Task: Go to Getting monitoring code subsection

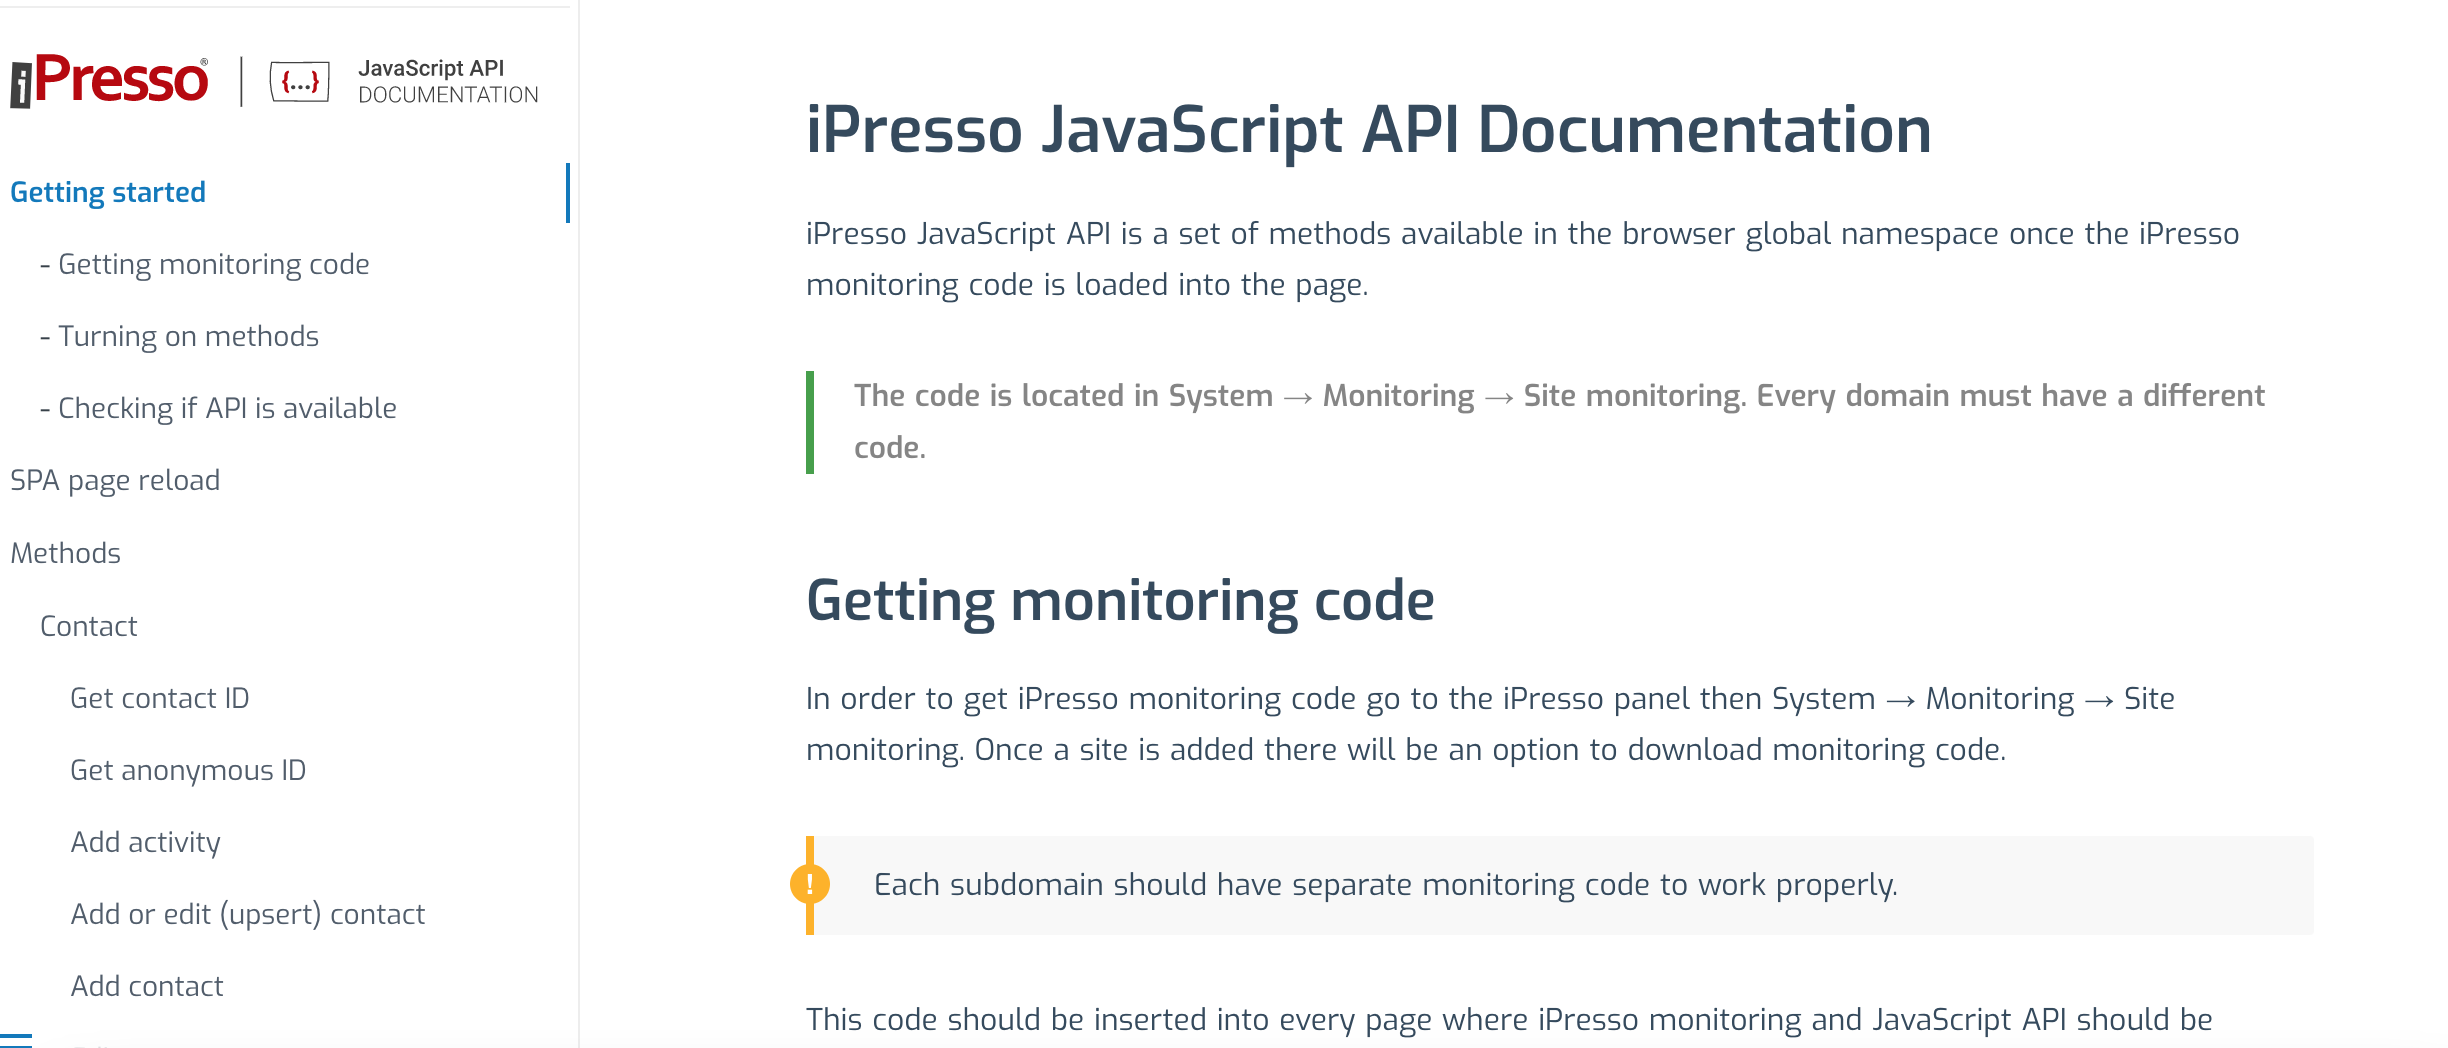Action: [x=205, y=264]
